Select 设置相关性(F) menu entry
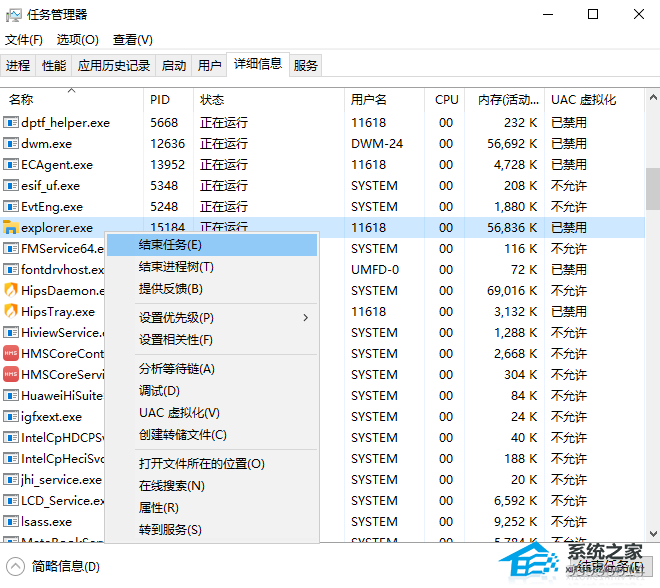The width and height of the screenshot is (660, 588). tap(212, 340)
